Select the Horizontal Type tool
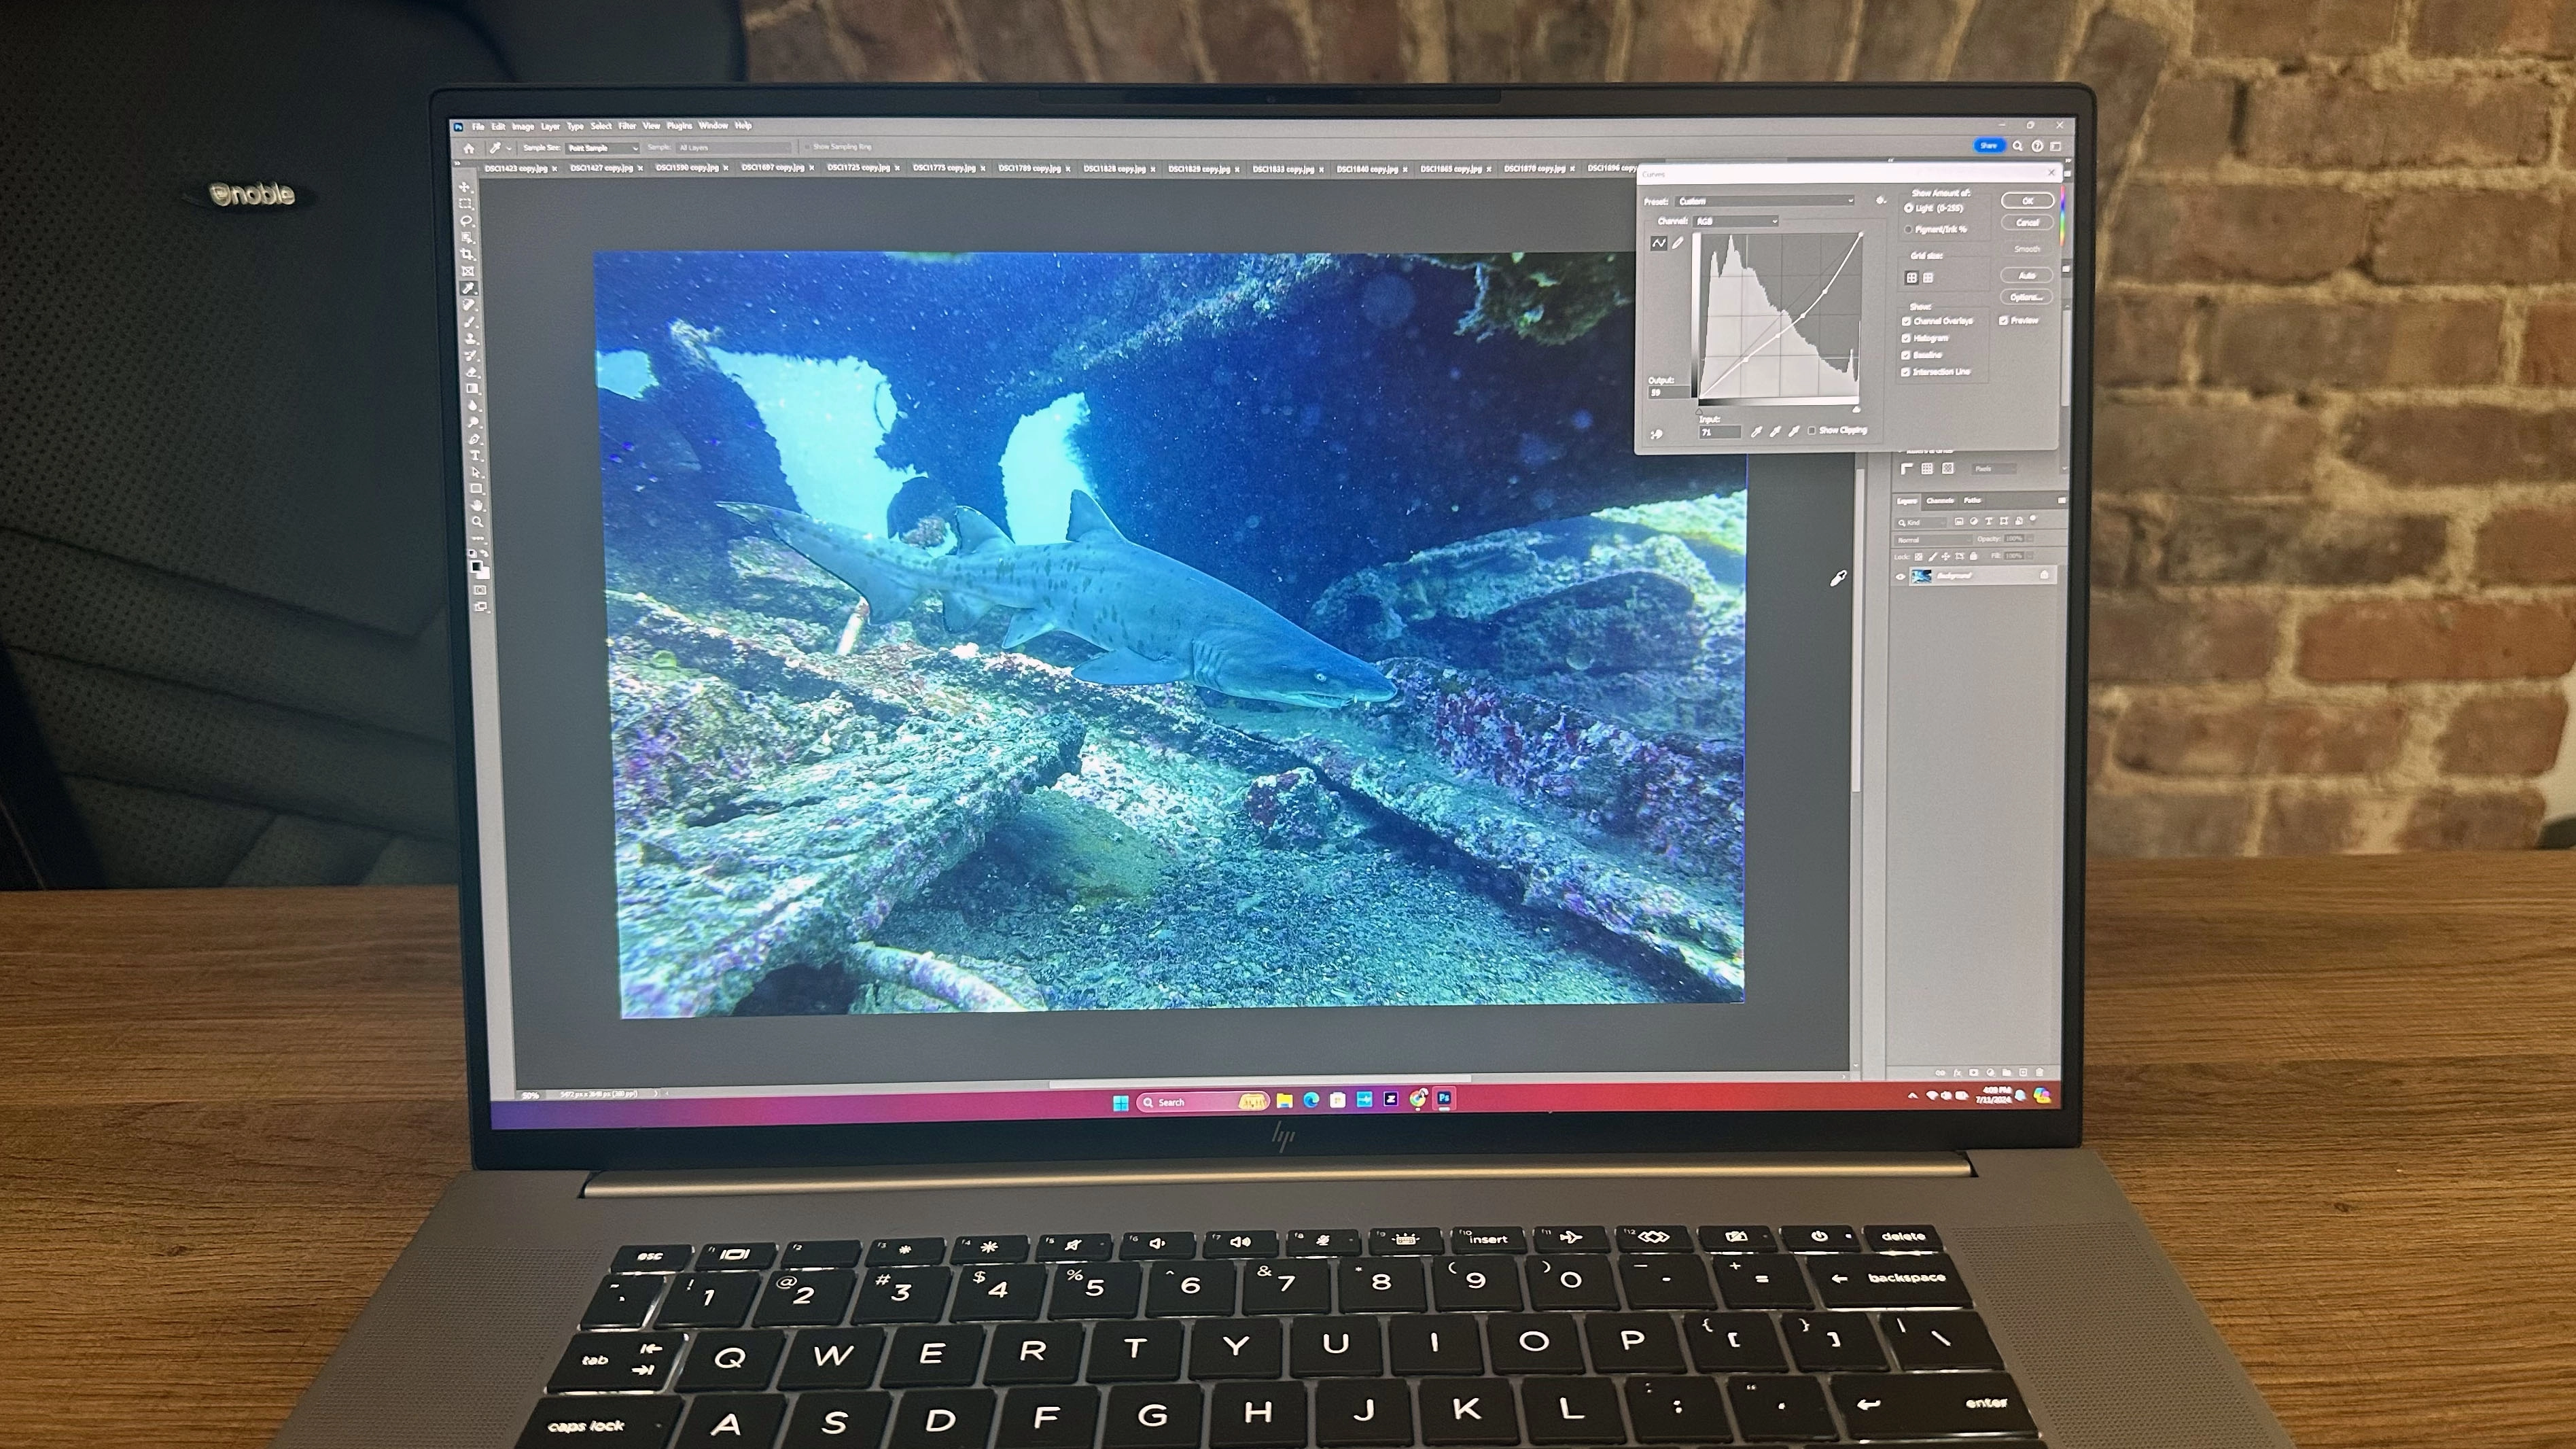The height and width of the screenshot is (1449, 2576). (x=475, y=455)
